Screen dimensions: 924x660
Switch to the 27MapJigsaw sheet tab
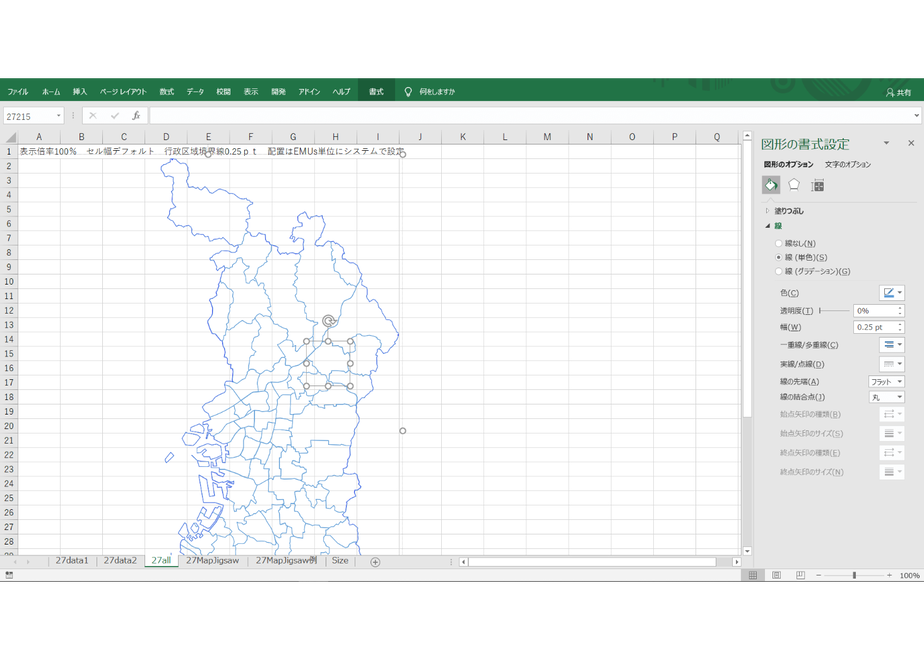click(x=213, y=561)
